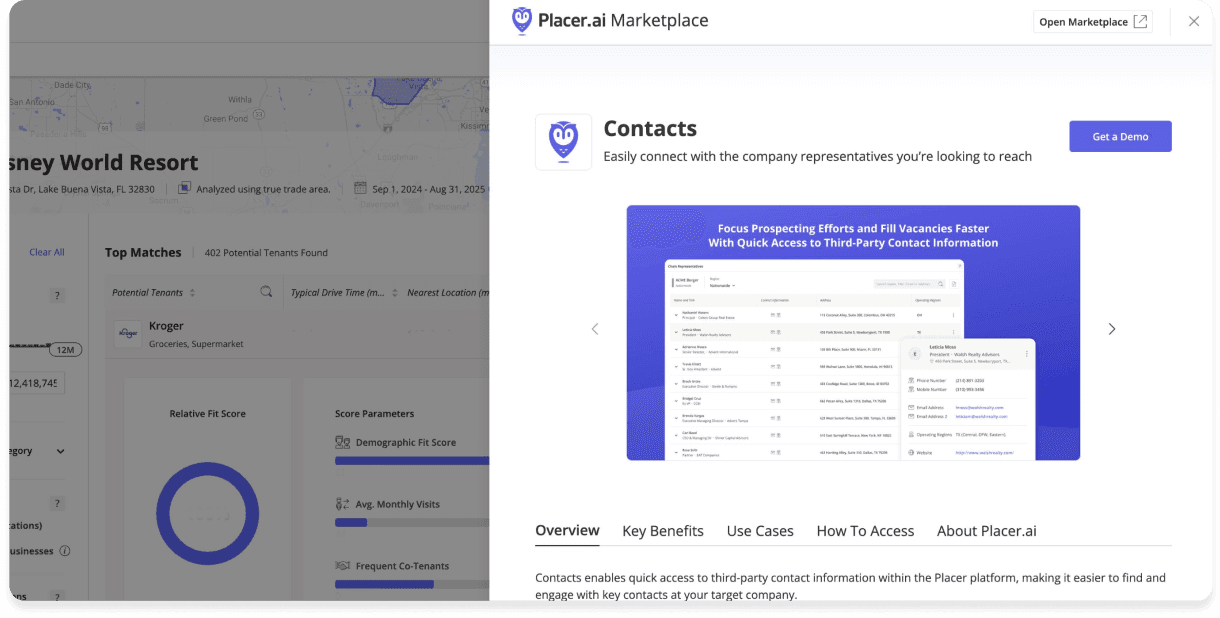This screenshot has height=618, width=1220.
Task: Click the true trade area map icon
Action: 184,188
